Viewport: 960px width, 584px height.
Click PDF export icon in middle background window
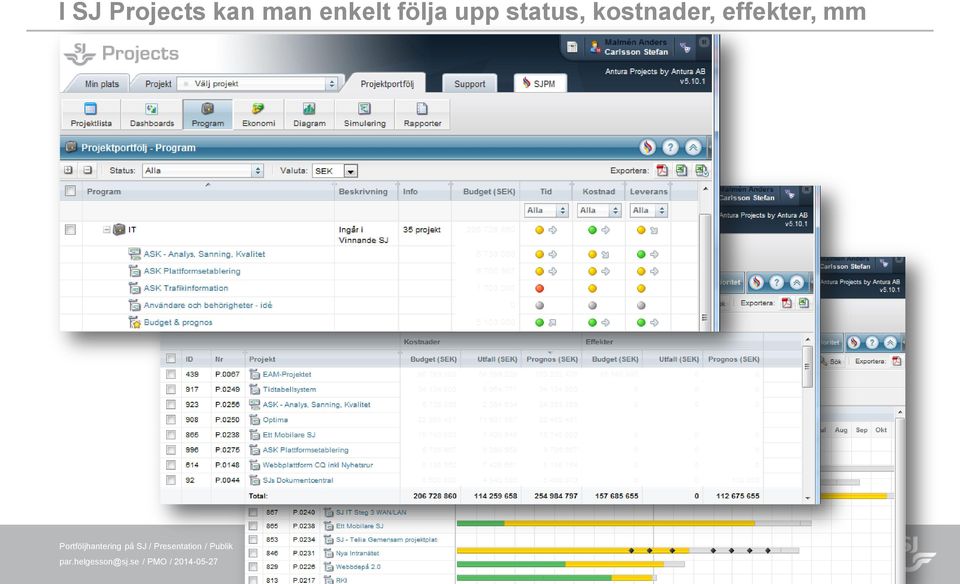(787, 303)
